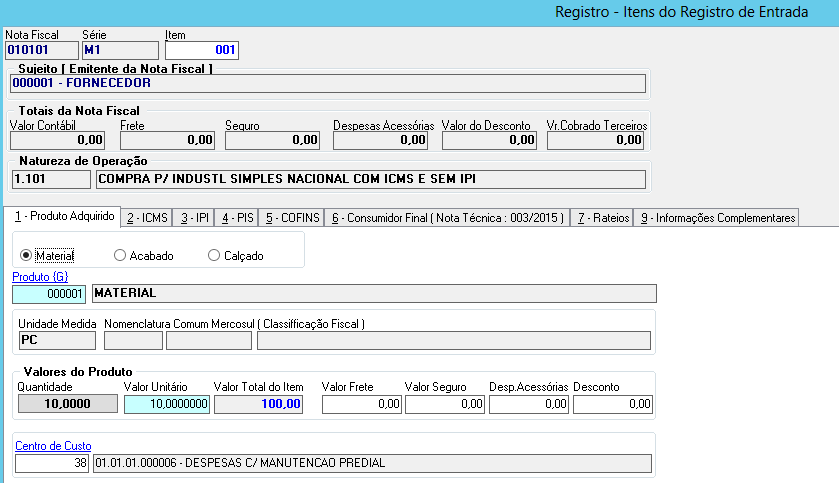Click the Centro de Custo code 38
Image resolution: width=840 pixels, height=483 pixels.
(x=52, y=464)
